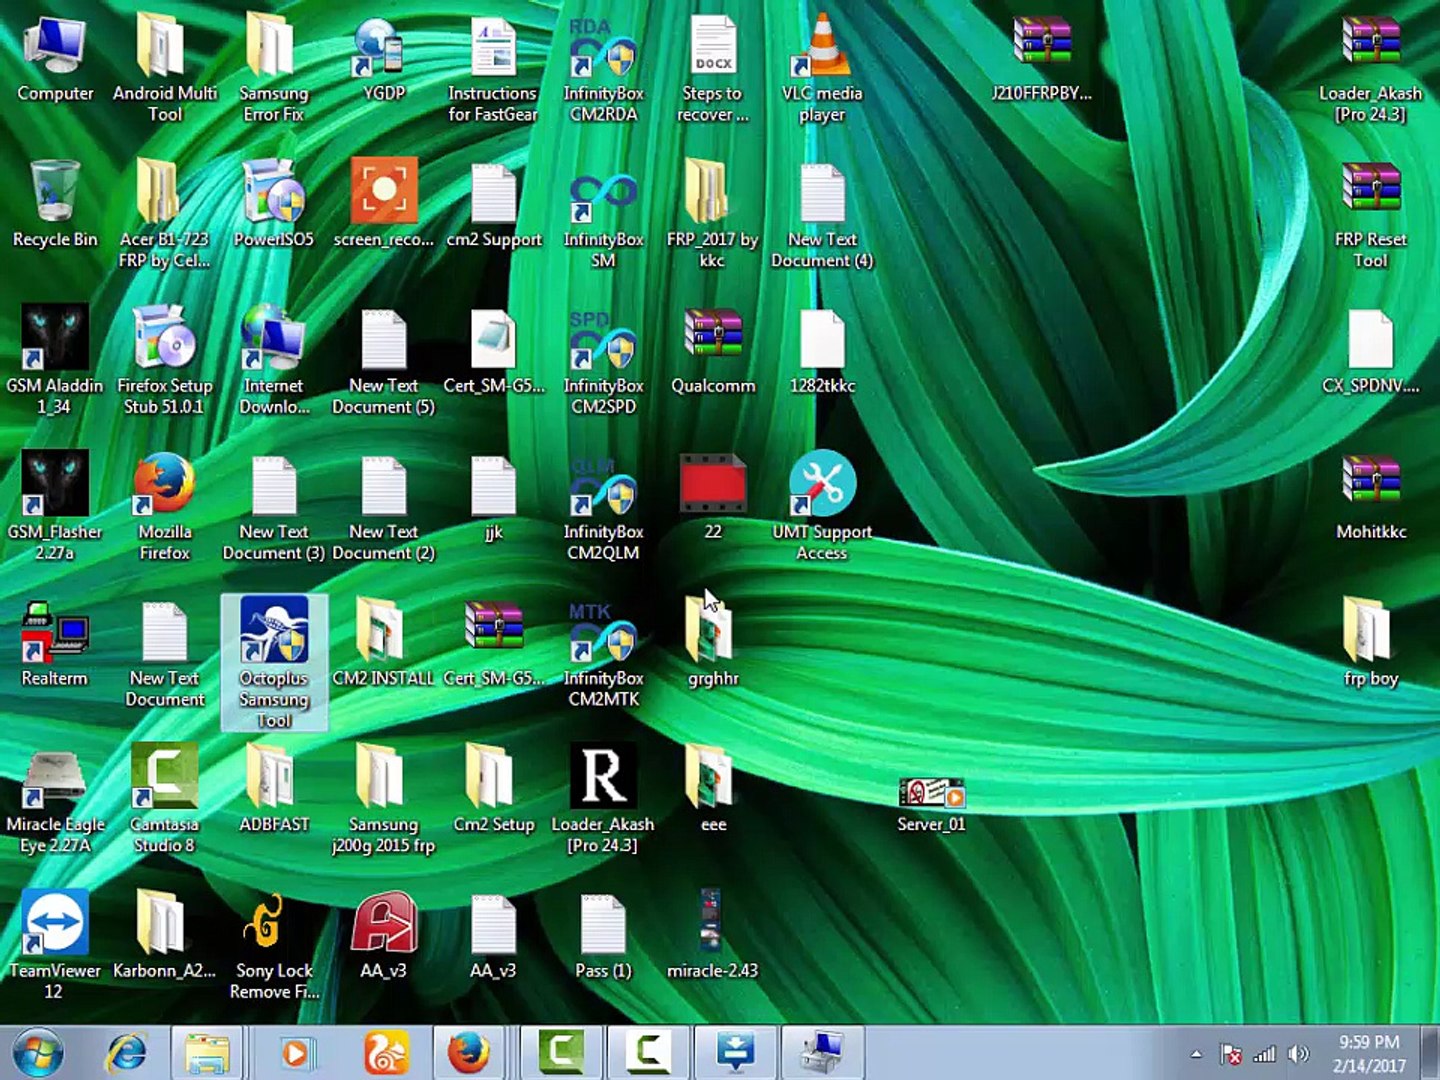1440x1080 pixels.
Task: Click Internet Explorer in the taskbar
Action: click(127, 1052)
